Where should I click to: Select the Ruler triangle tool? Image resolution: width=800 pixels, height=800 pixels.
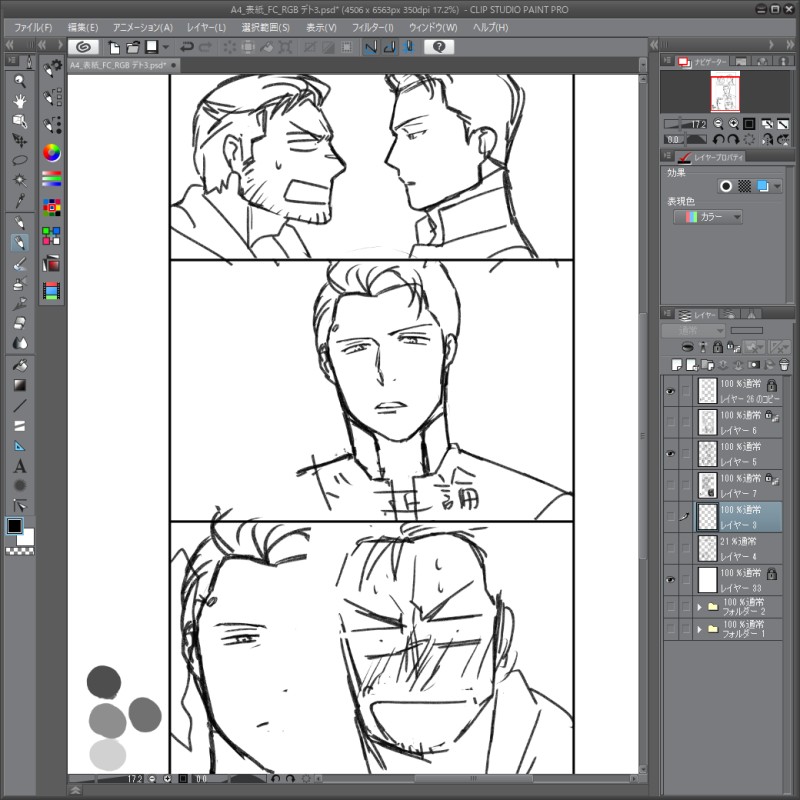[19, 446]
